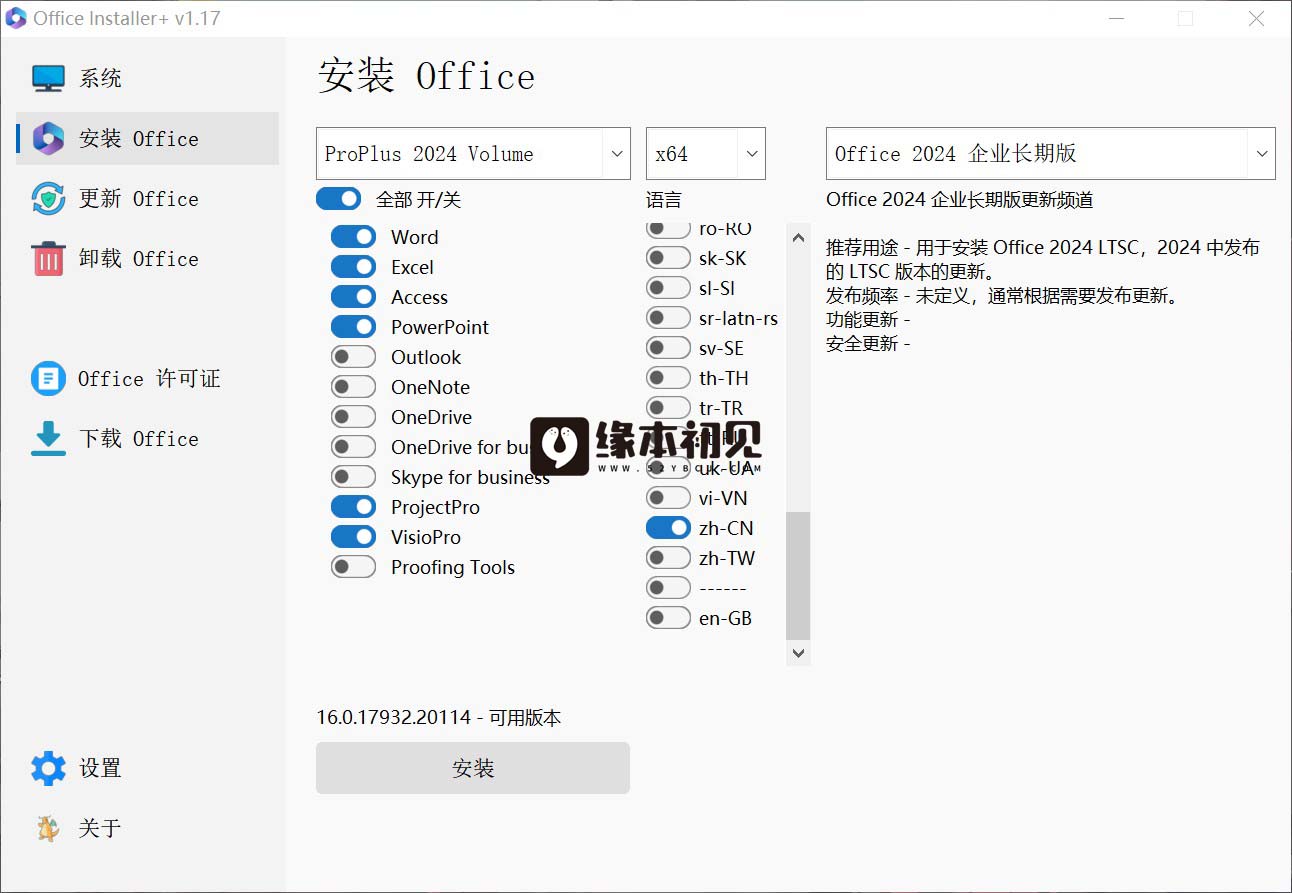The image size is (1292, 893).
Task: Open 设置 from the sidebar
Action: (147, 768)
